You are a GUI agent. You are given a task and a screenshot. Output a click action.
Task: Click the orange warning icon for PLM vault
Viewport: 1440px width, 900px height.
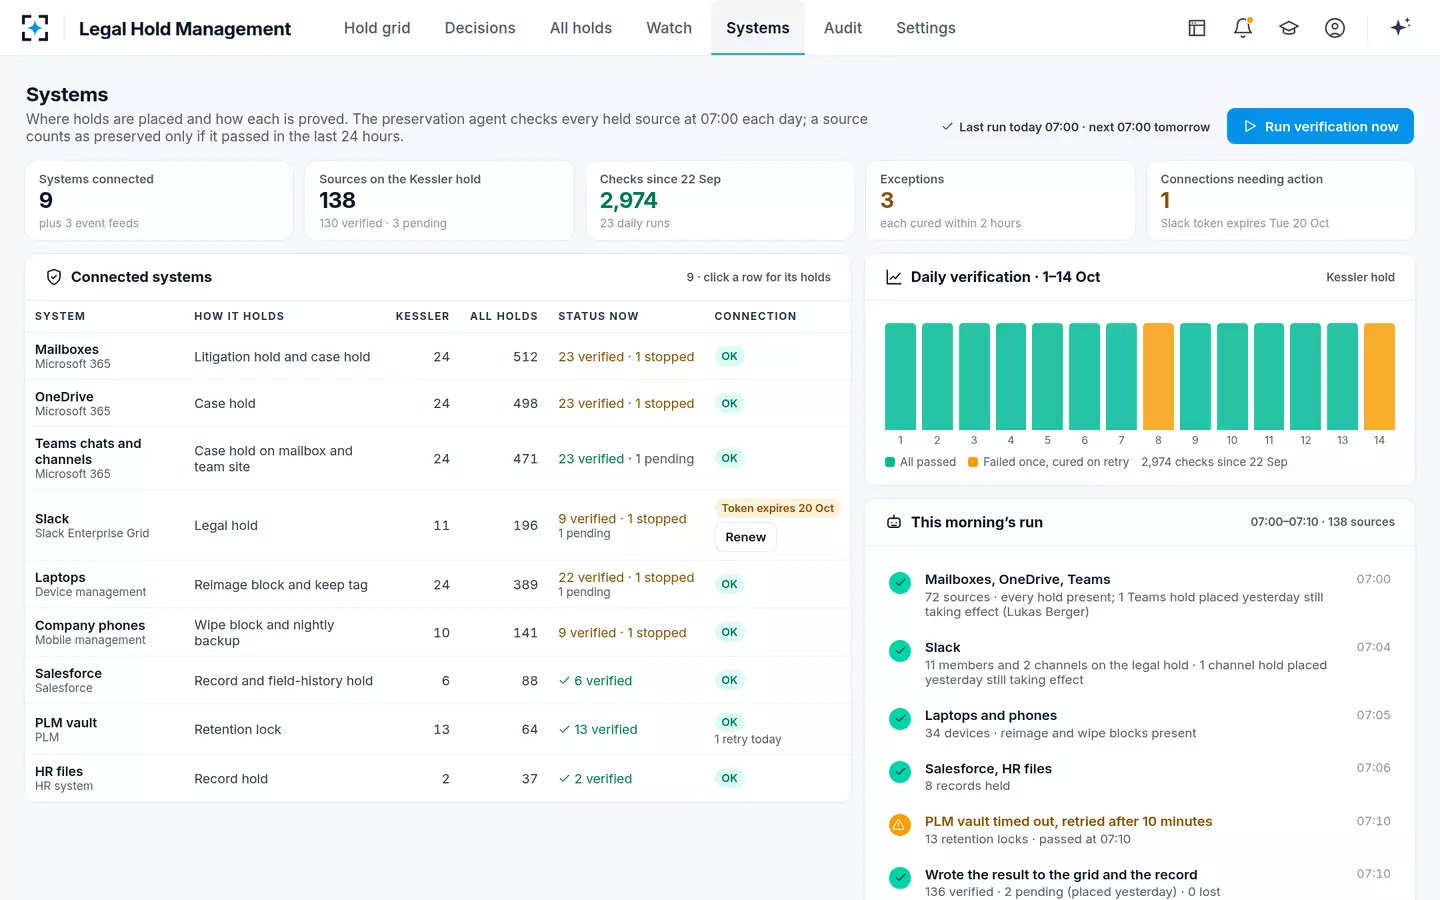click(x=900, y=824)
